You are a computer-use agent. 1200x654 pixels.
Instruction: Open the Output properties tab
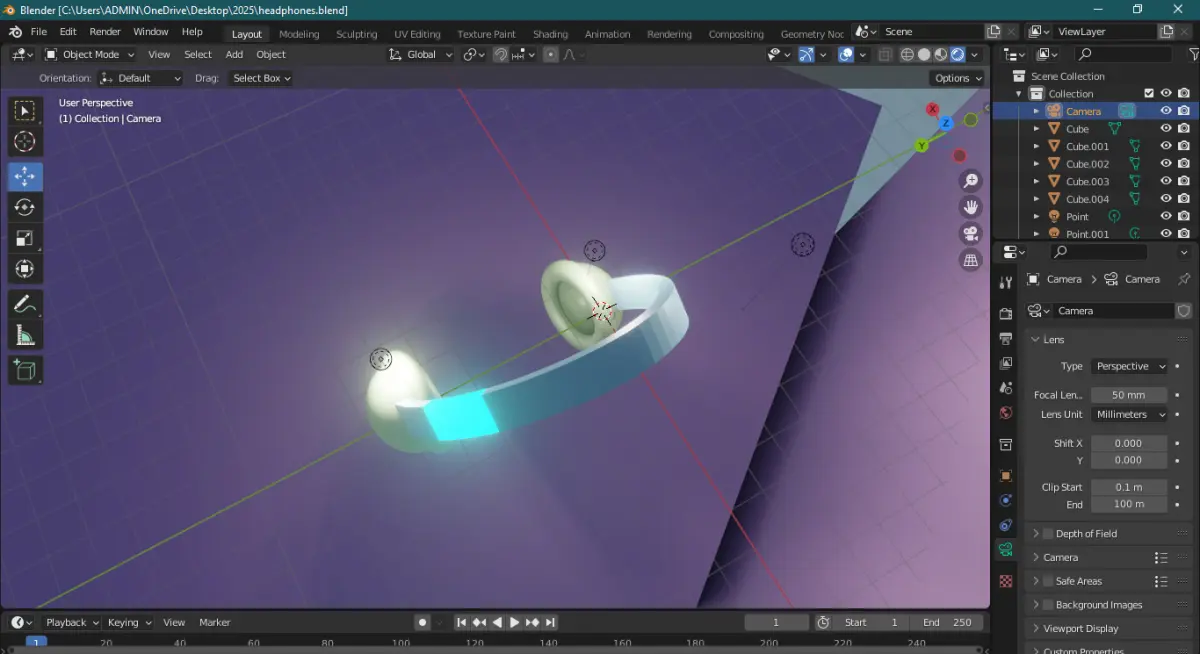[x=1006, y=338]
